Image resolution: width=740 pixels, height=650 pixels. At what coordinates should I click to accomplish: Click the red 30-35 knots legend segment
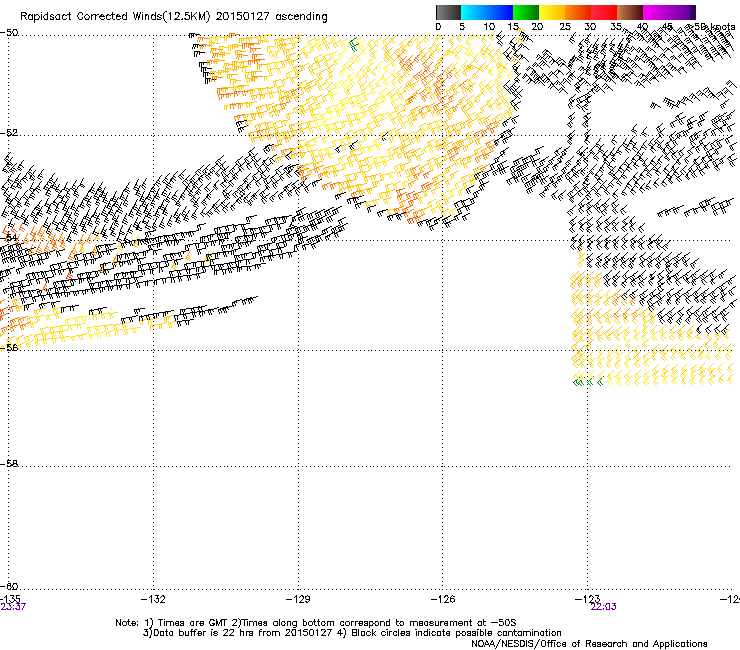(x=604, y=12)
